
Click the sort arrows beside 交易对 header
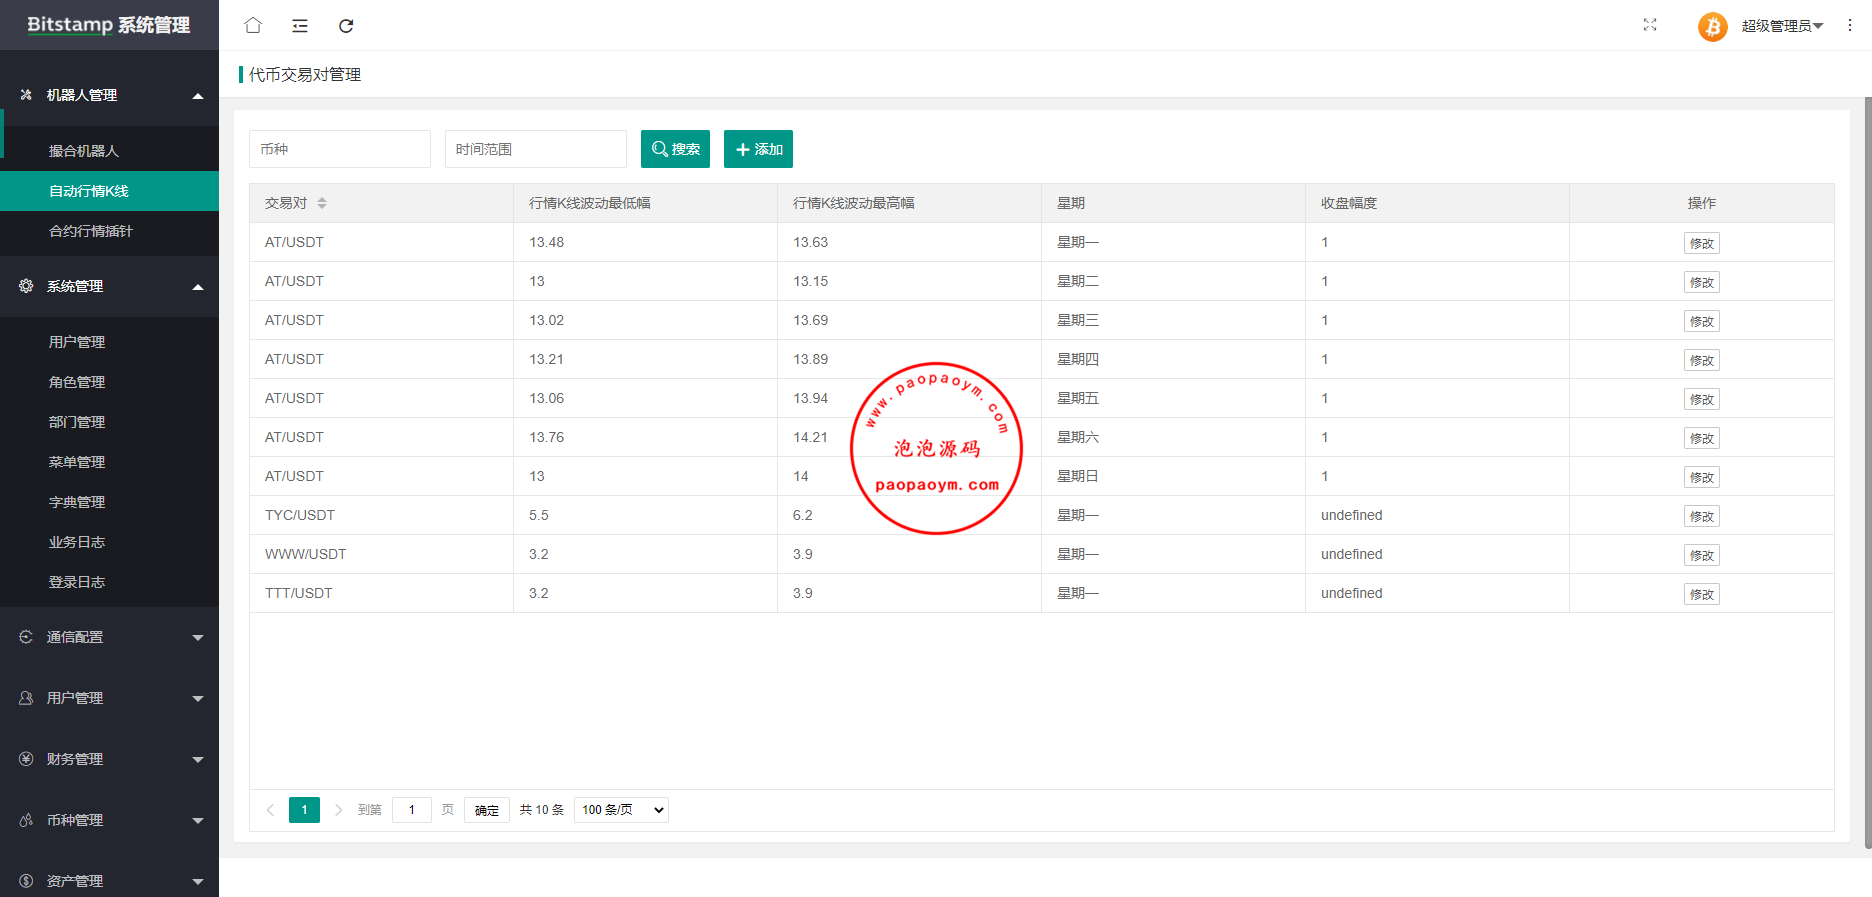pyautogui.click(x=322, y=203)
